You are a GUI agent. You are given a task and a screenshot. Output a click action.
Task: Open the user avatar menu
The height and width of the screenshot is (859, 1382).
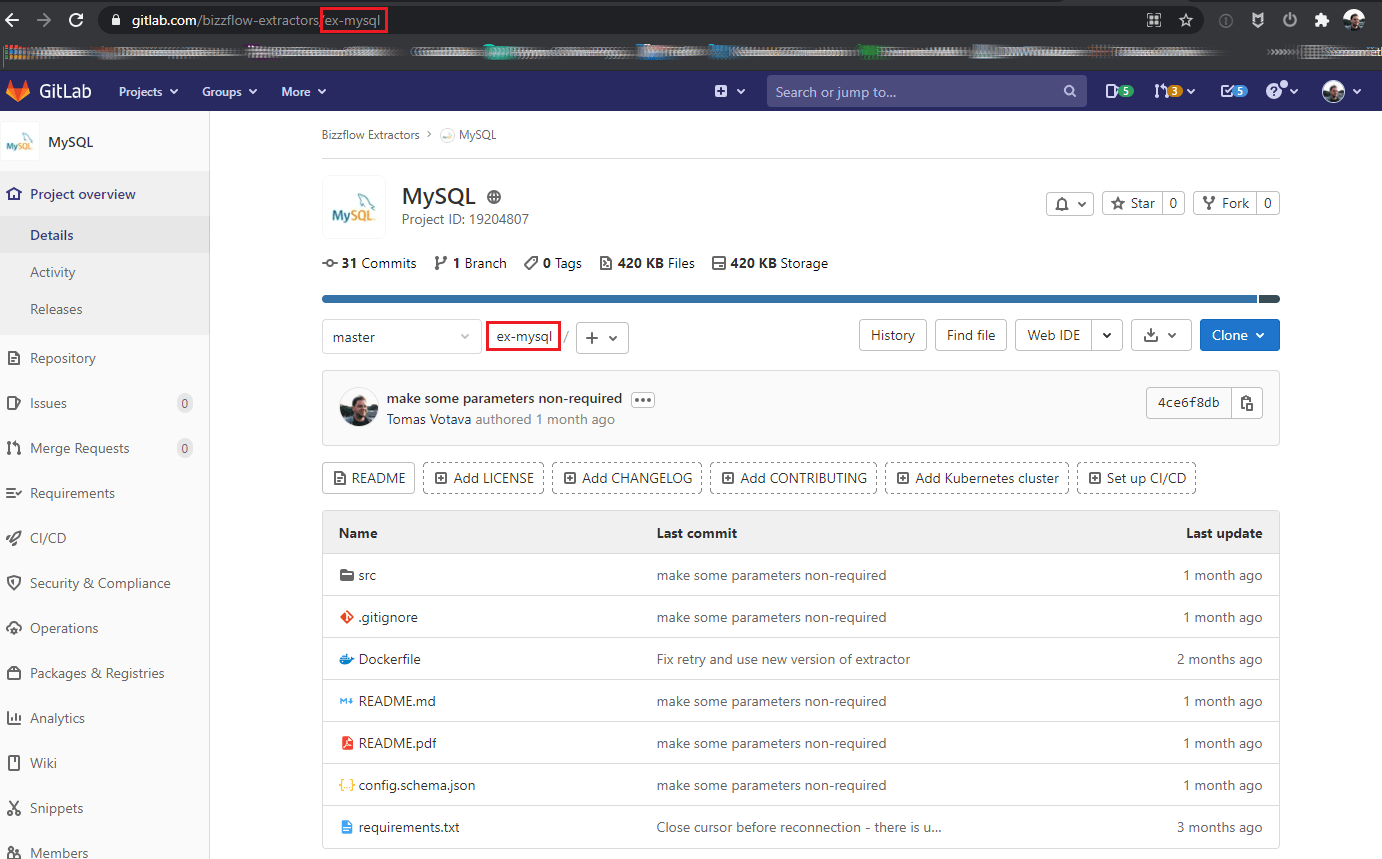pyautogui.click(x=1342, y=91)
